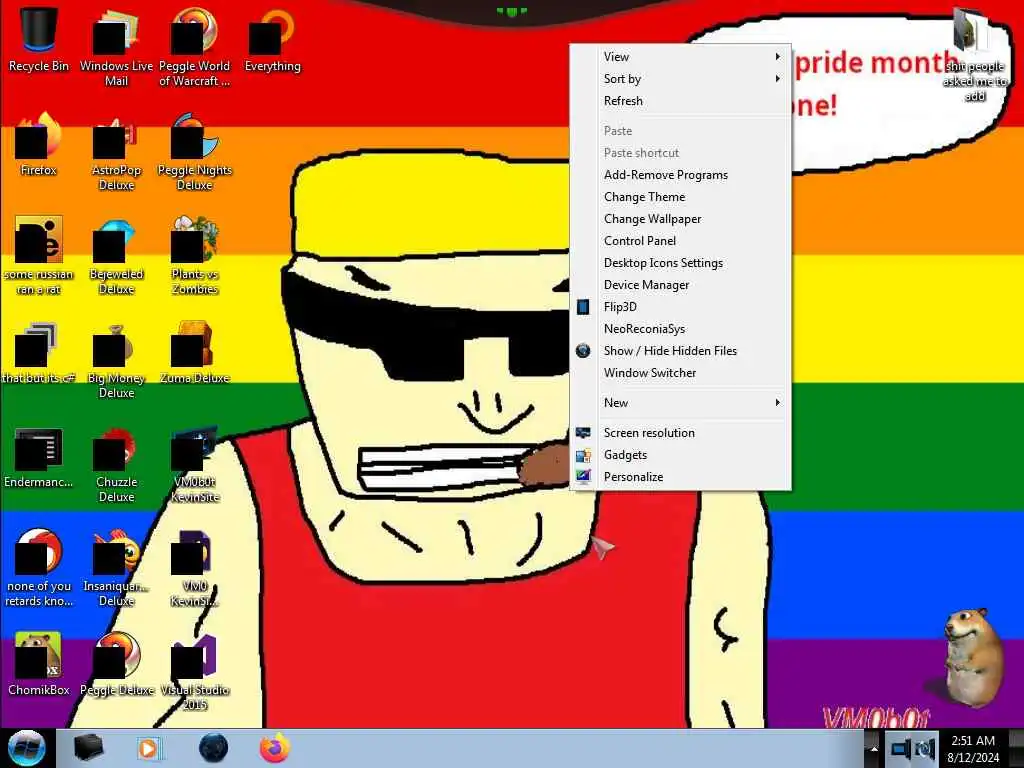Expand the Sort by submenu
This screenshot has height=768, width=1024.
[680, 79]
